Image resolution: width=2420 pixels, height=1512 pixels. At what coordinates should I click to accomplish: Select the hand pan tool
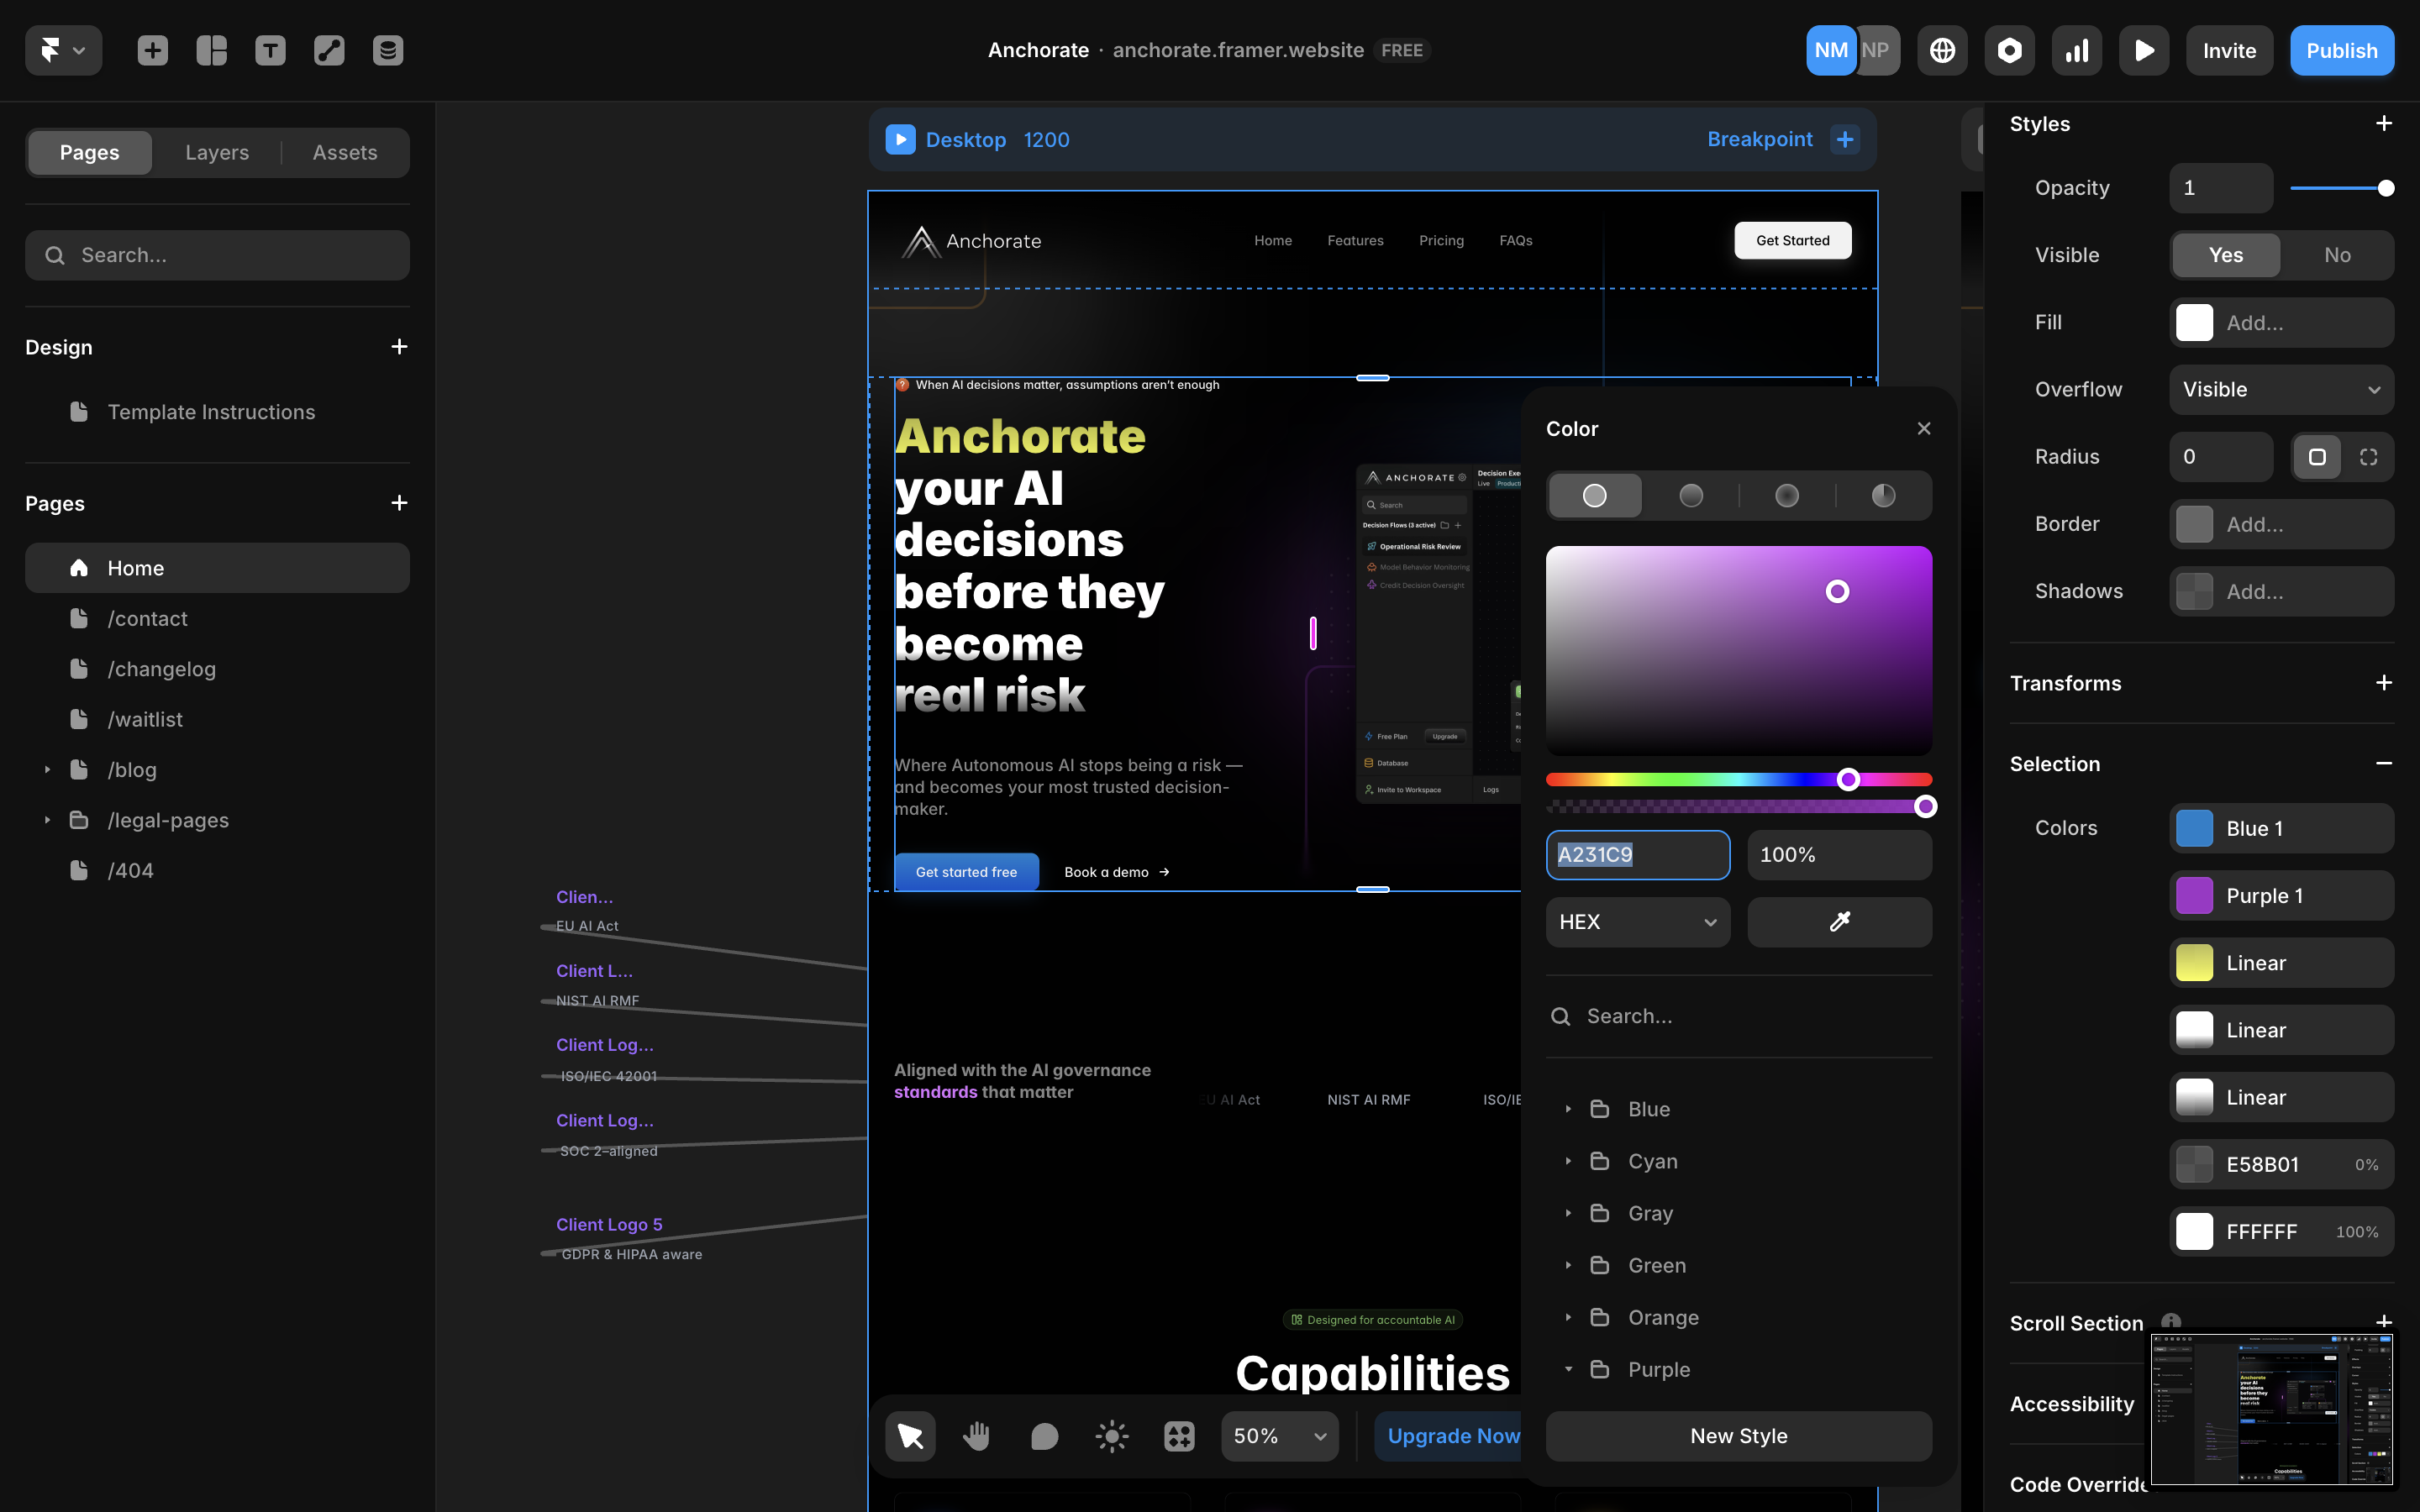(977, 1436)
